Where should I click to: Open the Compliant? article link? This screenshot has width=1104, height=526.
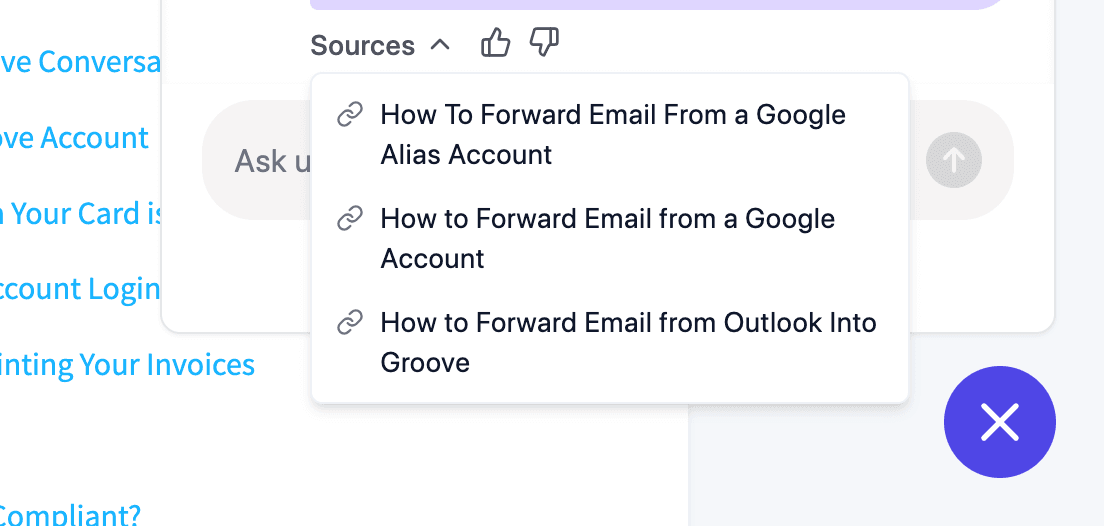point(70,516)
